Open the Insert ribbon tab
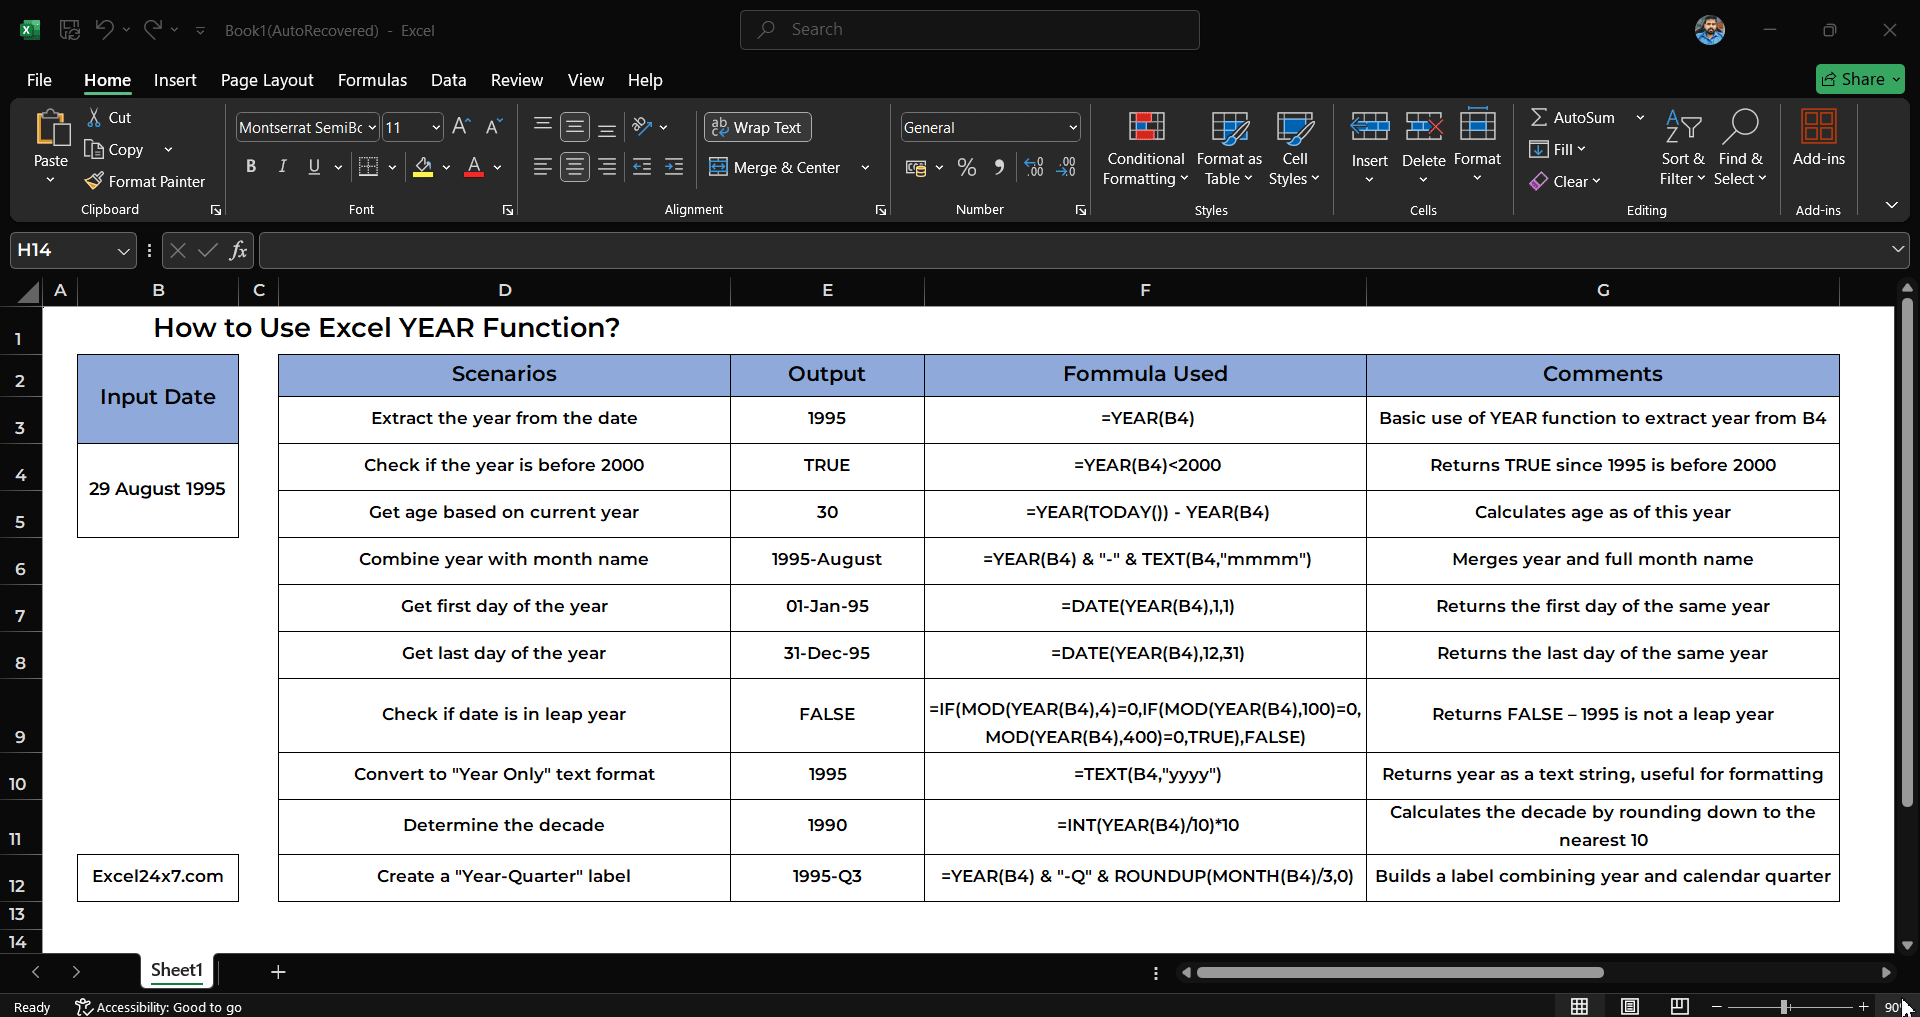 coord(175,80)
